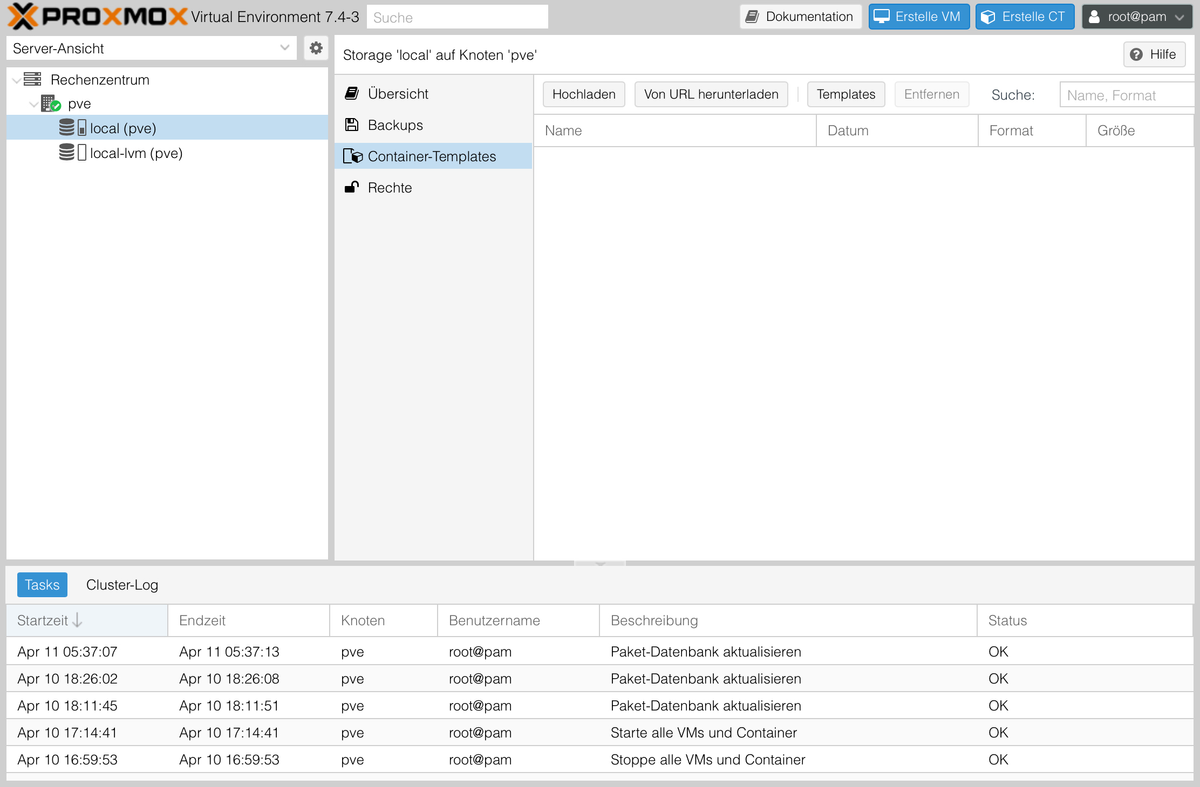Open the Übersicht section
Screen dimensions: 1200x787
pyautogui.click(x=433, y=93)
